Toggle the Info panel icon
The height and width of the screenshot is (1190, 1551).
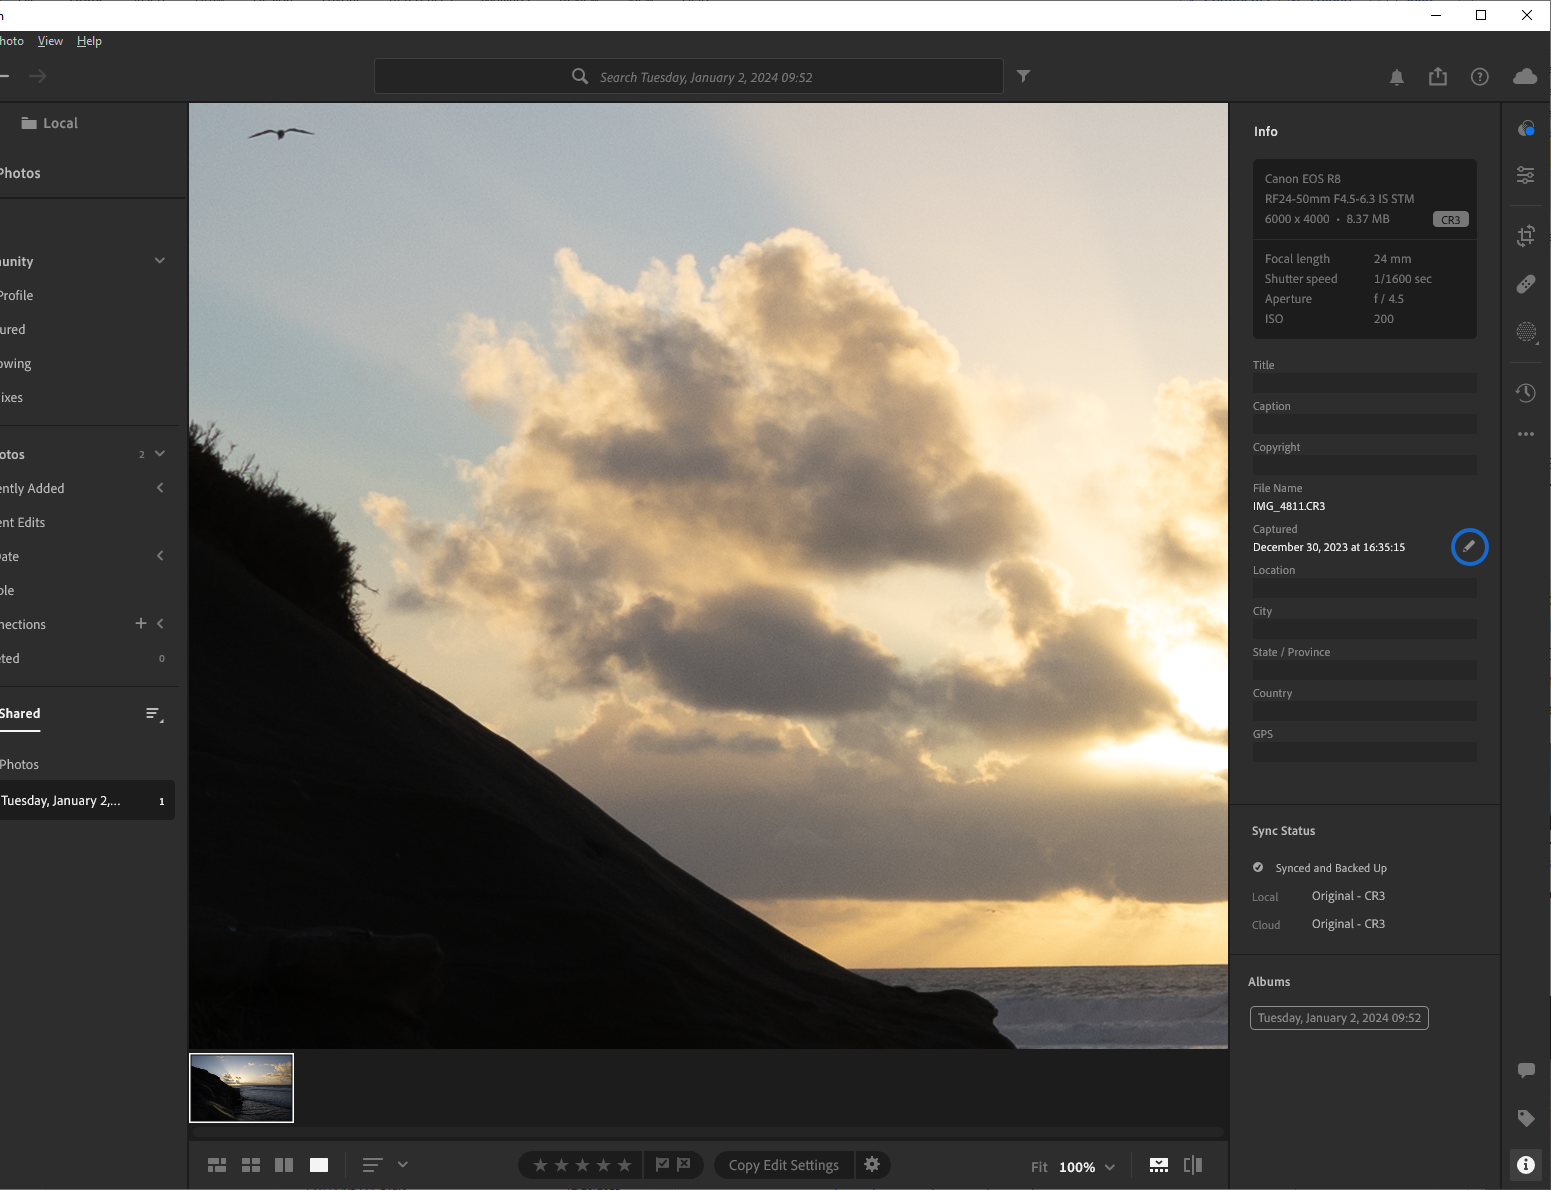point(1526,1165)
